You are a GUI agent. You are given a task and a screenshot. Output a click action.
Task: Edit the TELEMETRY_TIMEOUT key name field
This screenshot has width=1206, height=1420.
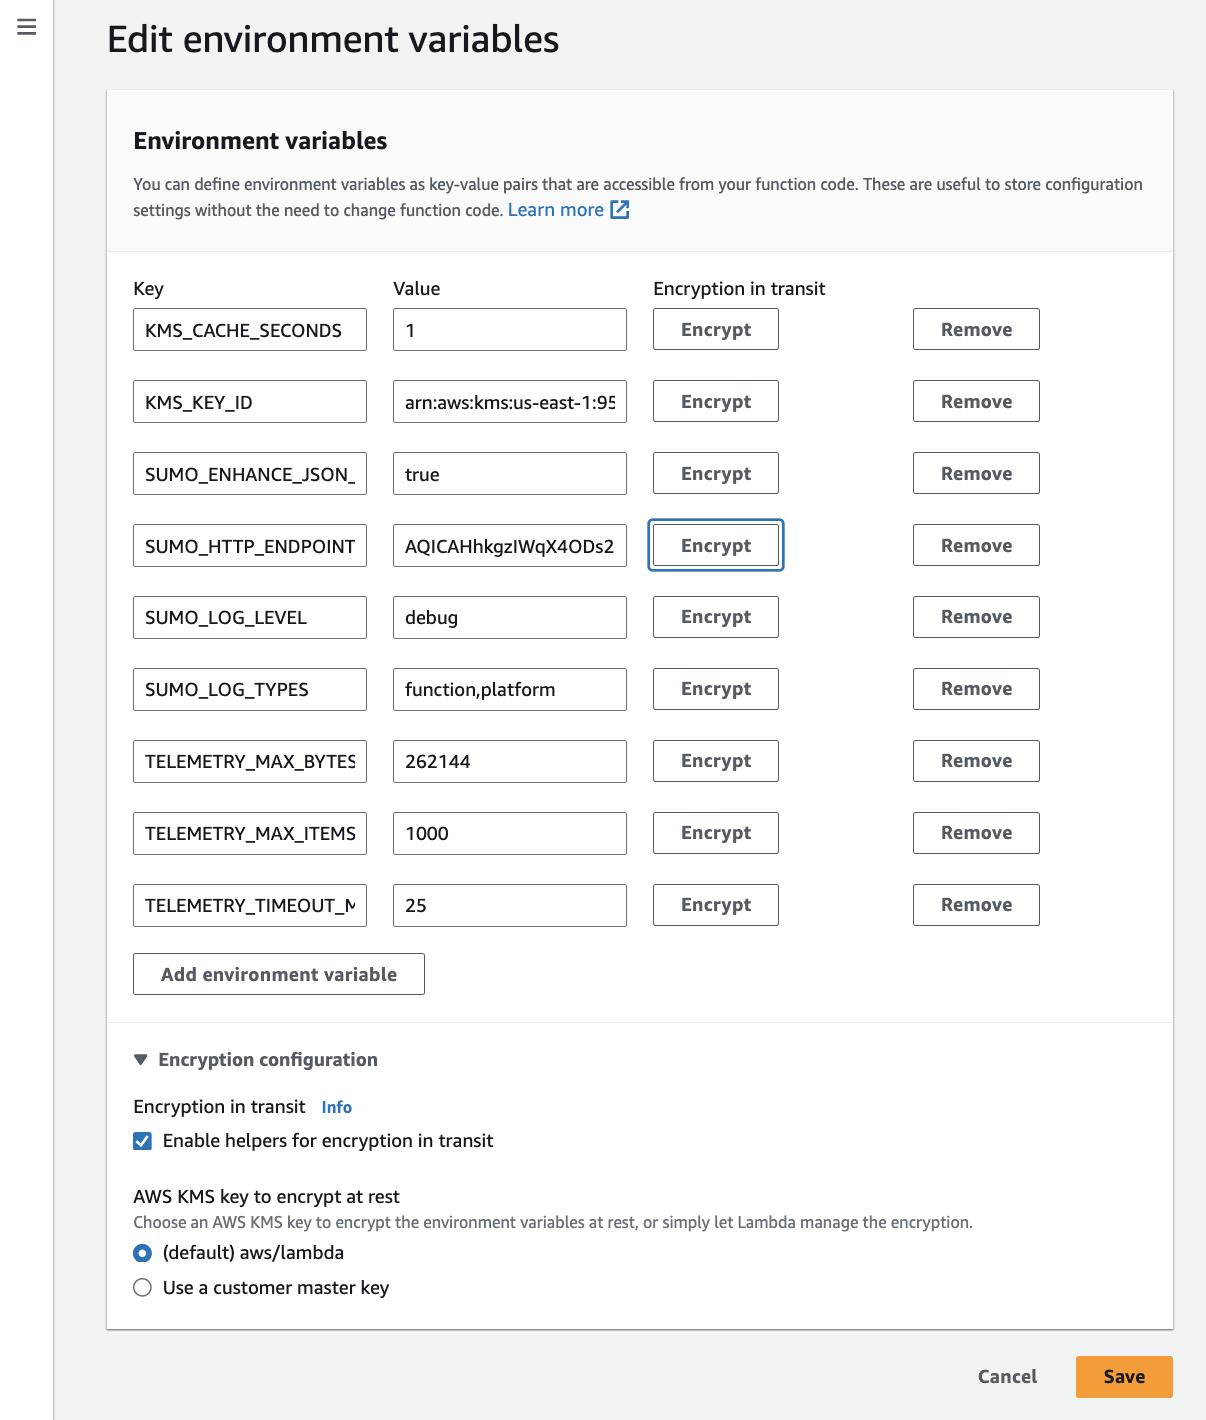(249, 905)
